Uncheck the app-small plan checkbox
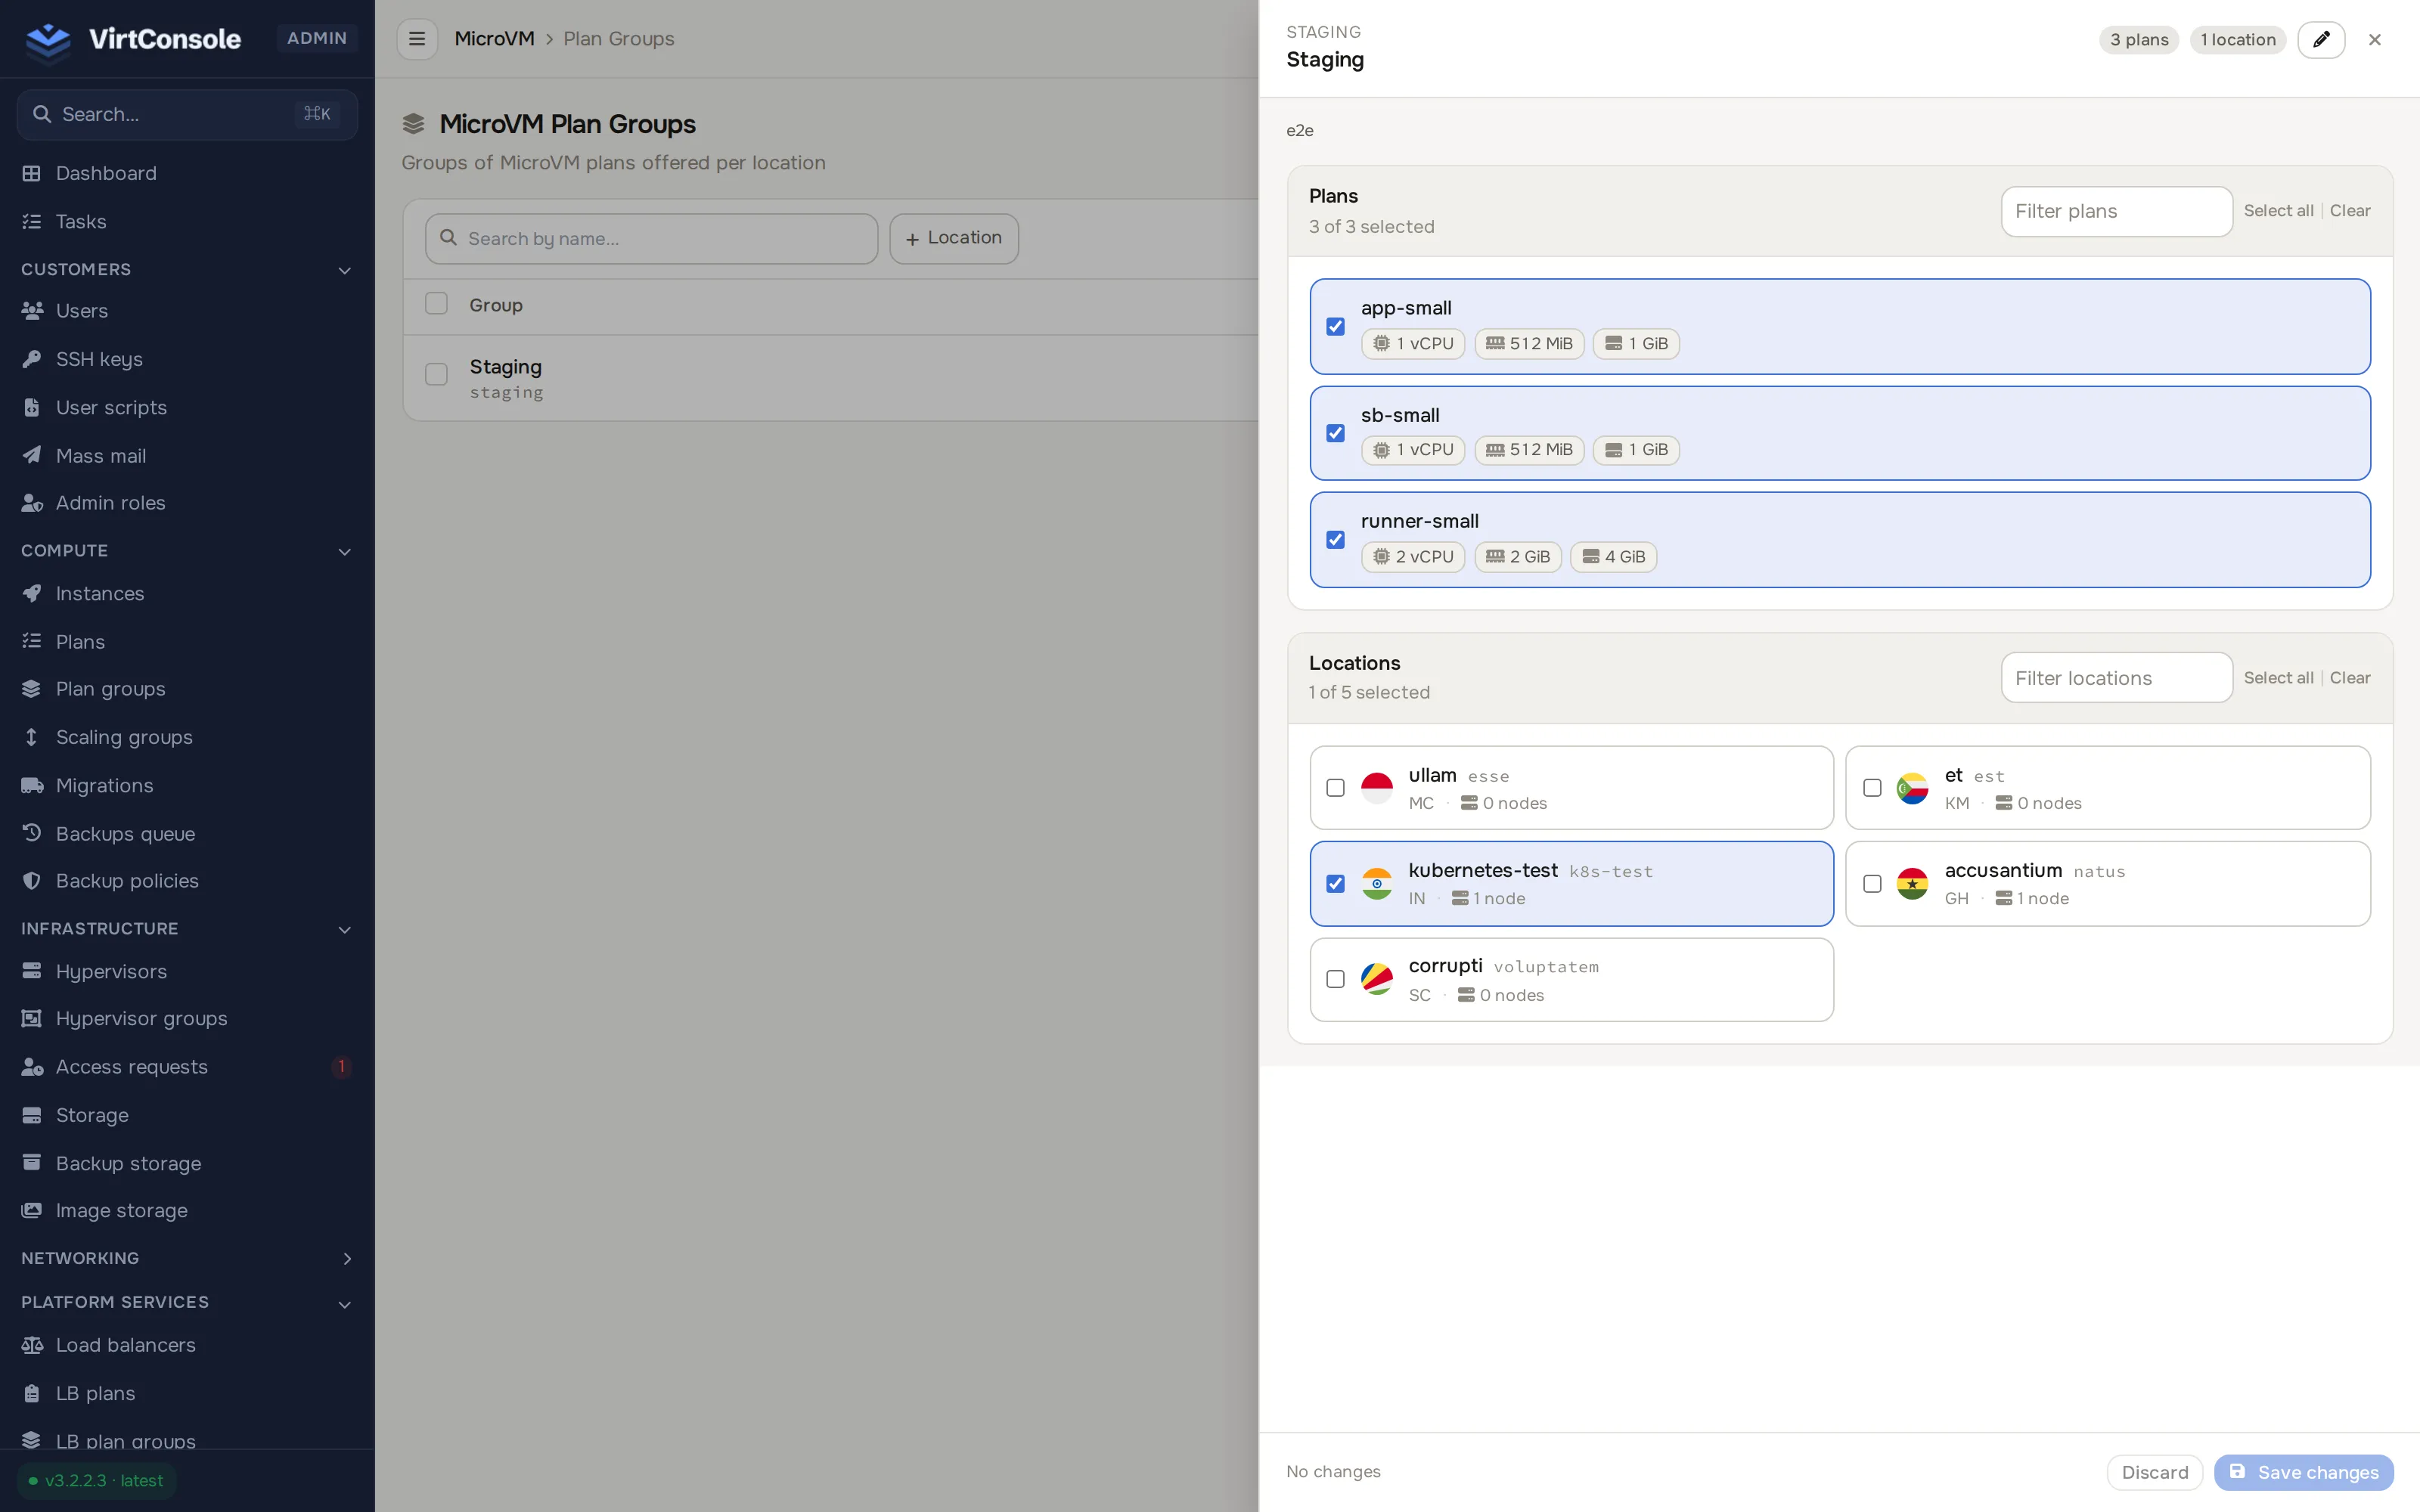 (1335, 326)
